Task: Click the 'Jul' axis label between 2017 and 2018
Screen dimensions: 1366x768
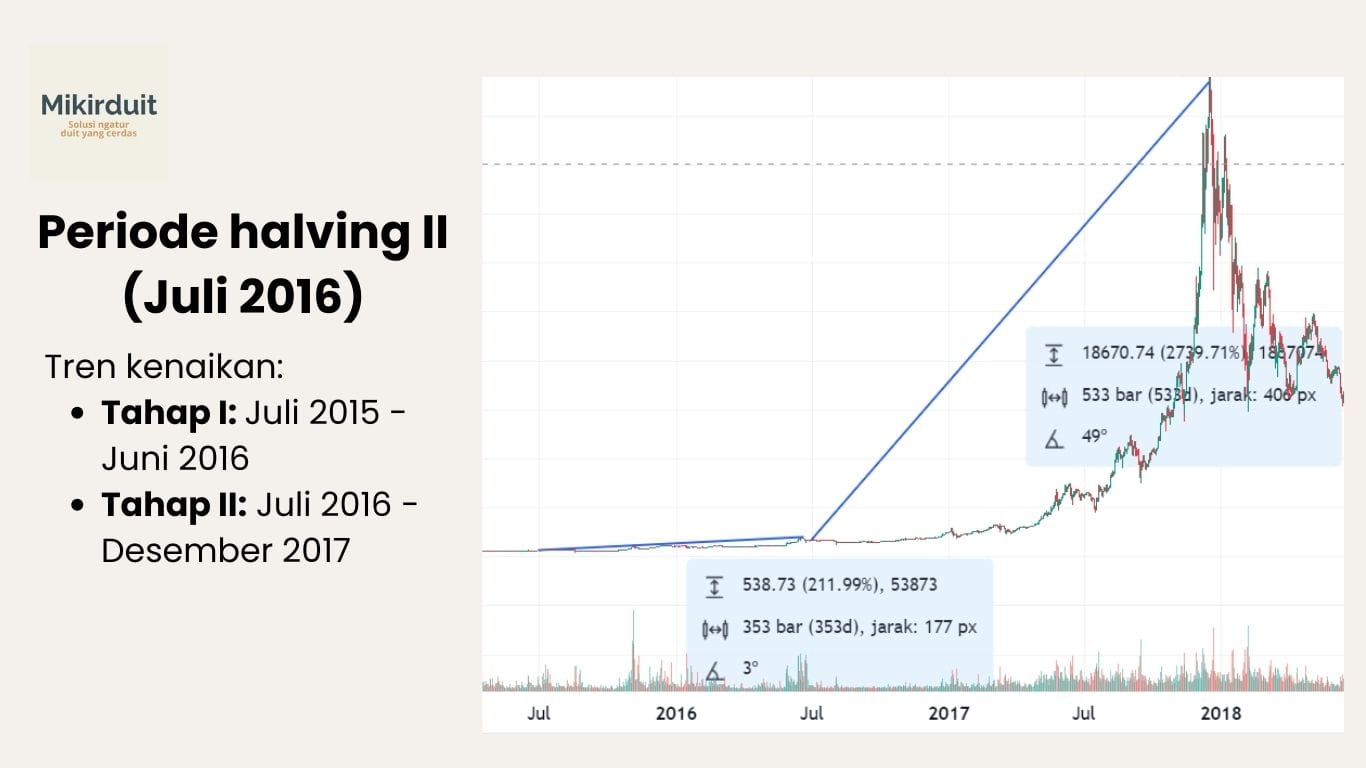Action: pyautogui.click(x=1084, y=714)
